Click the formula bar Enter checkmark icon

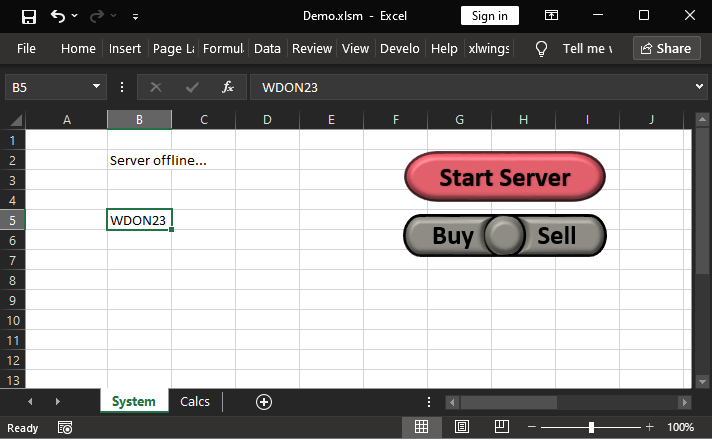pos(192,87)
